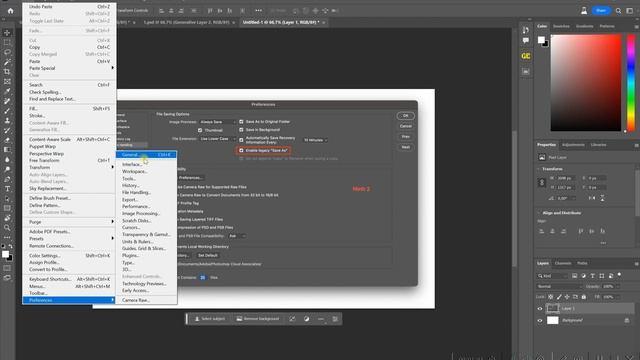Viewport: 640px width, 360px height.
Task: Open the layer Kind filter dropdown
Action: click(553, 276)
